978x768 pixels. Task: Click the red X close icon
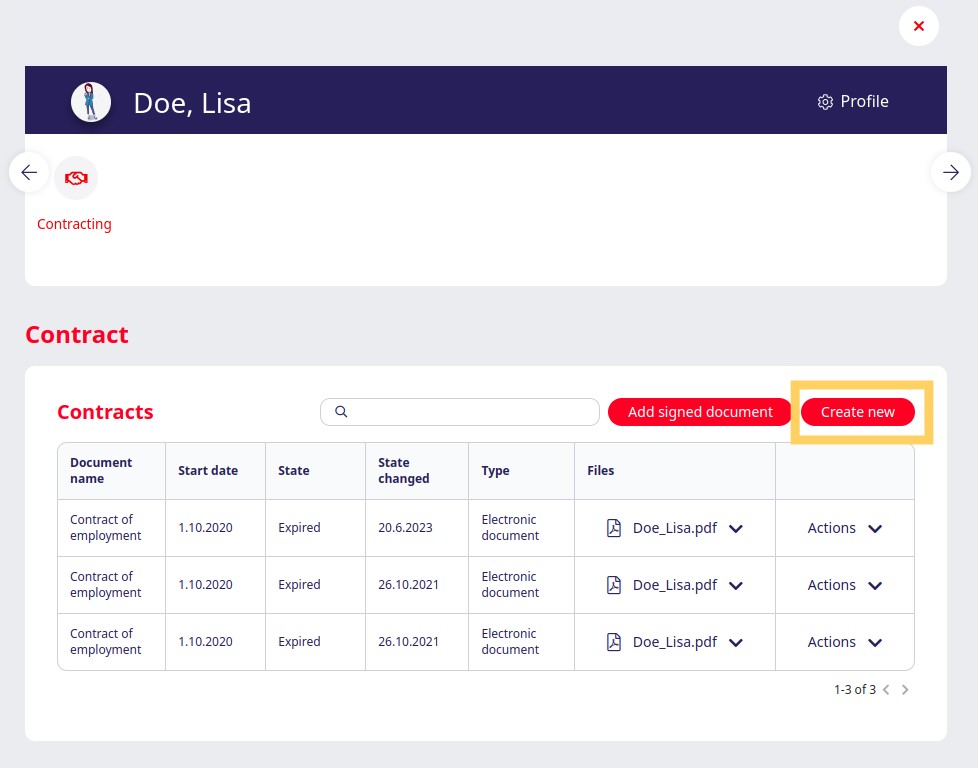click(918, 26)
